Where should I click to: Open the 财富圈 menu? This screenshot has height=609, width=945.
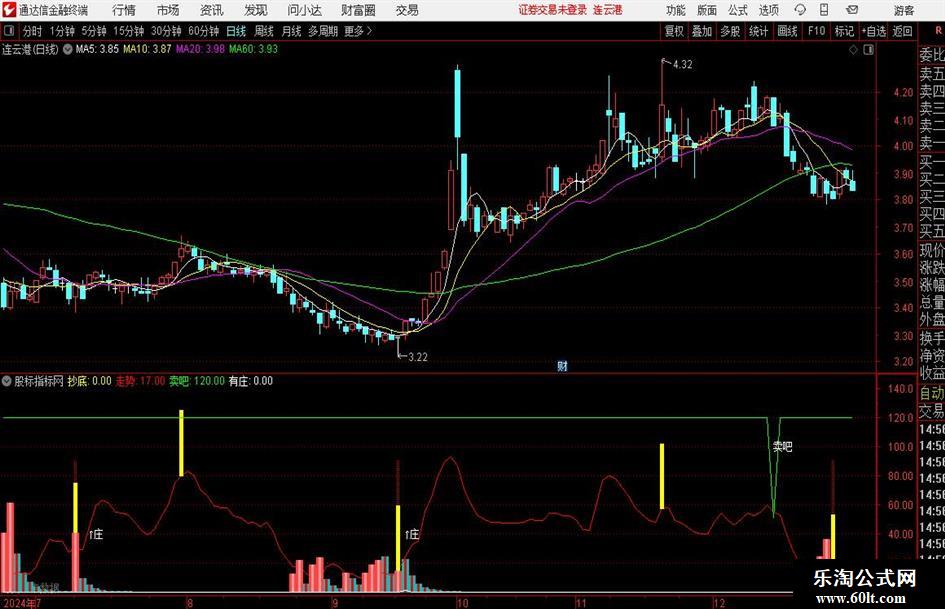[358, 10]
